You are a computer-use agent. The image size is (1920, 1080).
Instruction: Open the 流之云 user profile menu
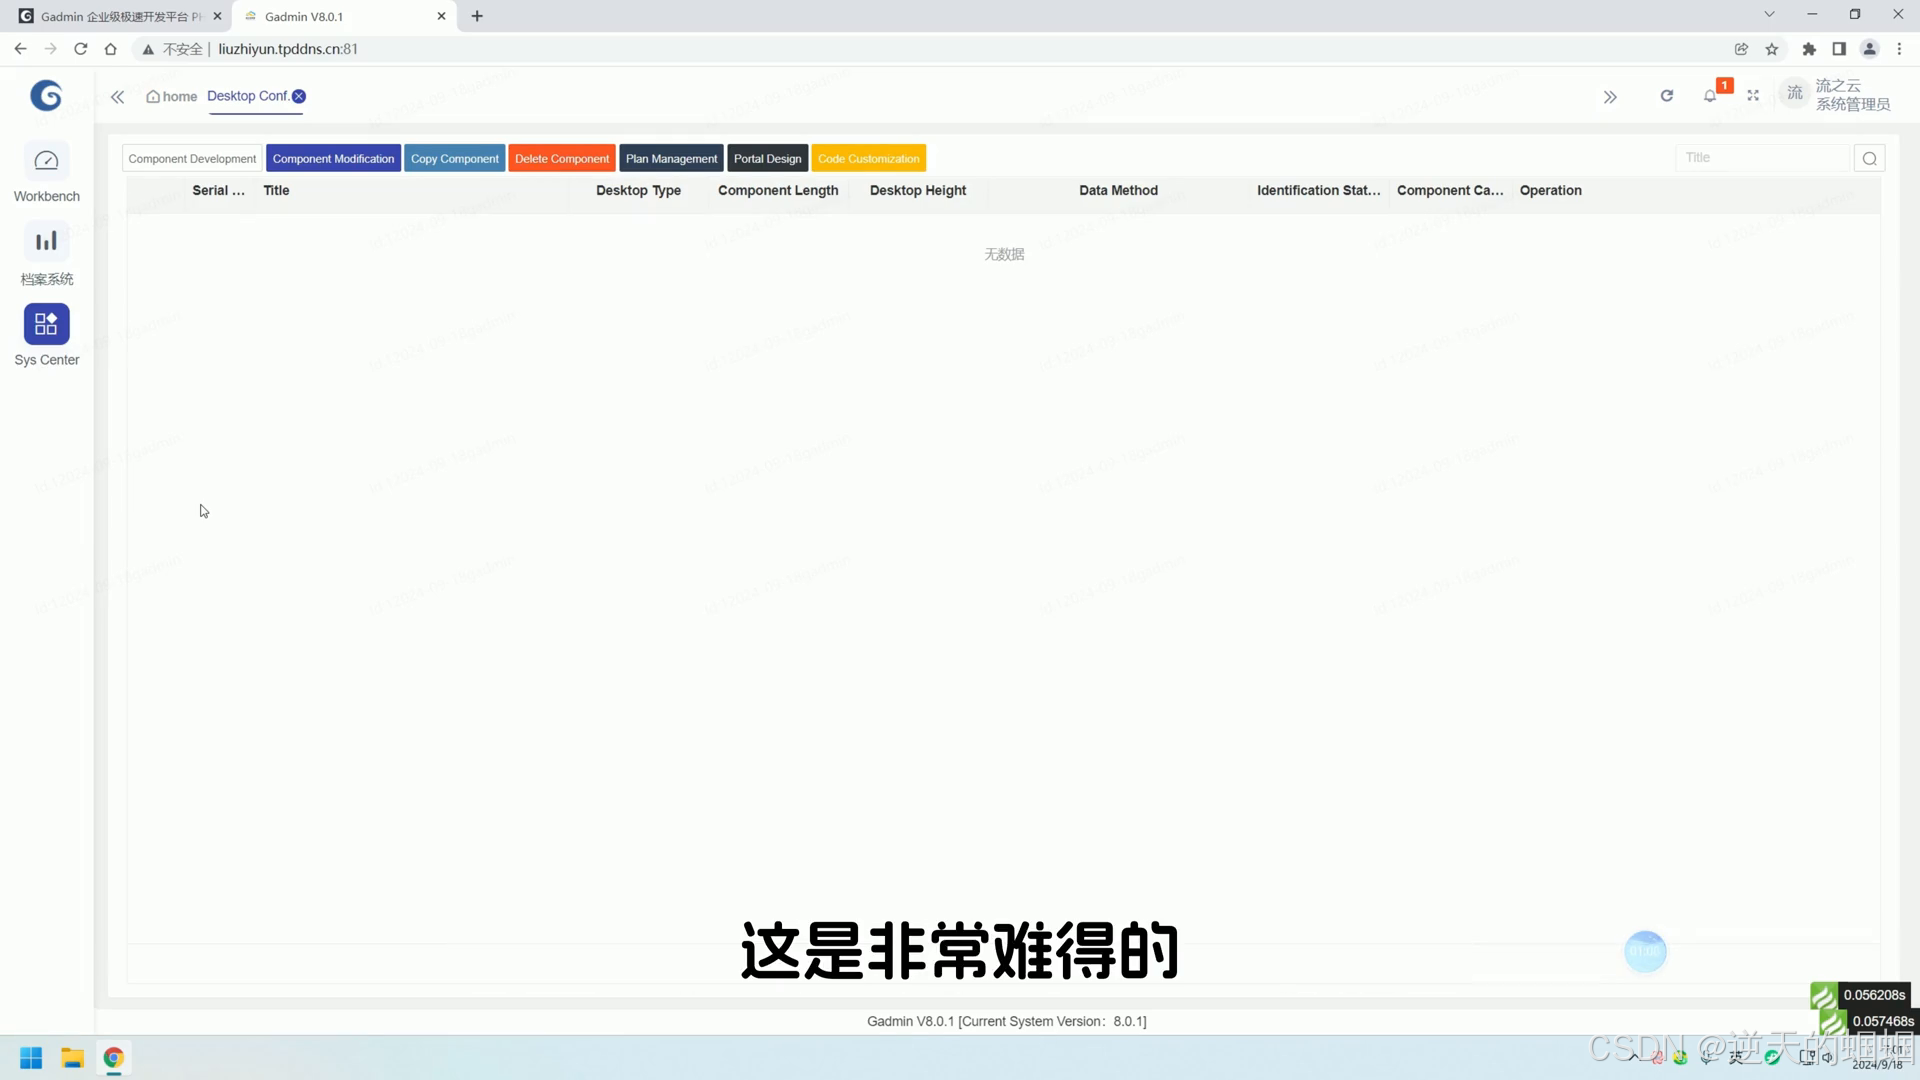click(x=1839, y=95)
